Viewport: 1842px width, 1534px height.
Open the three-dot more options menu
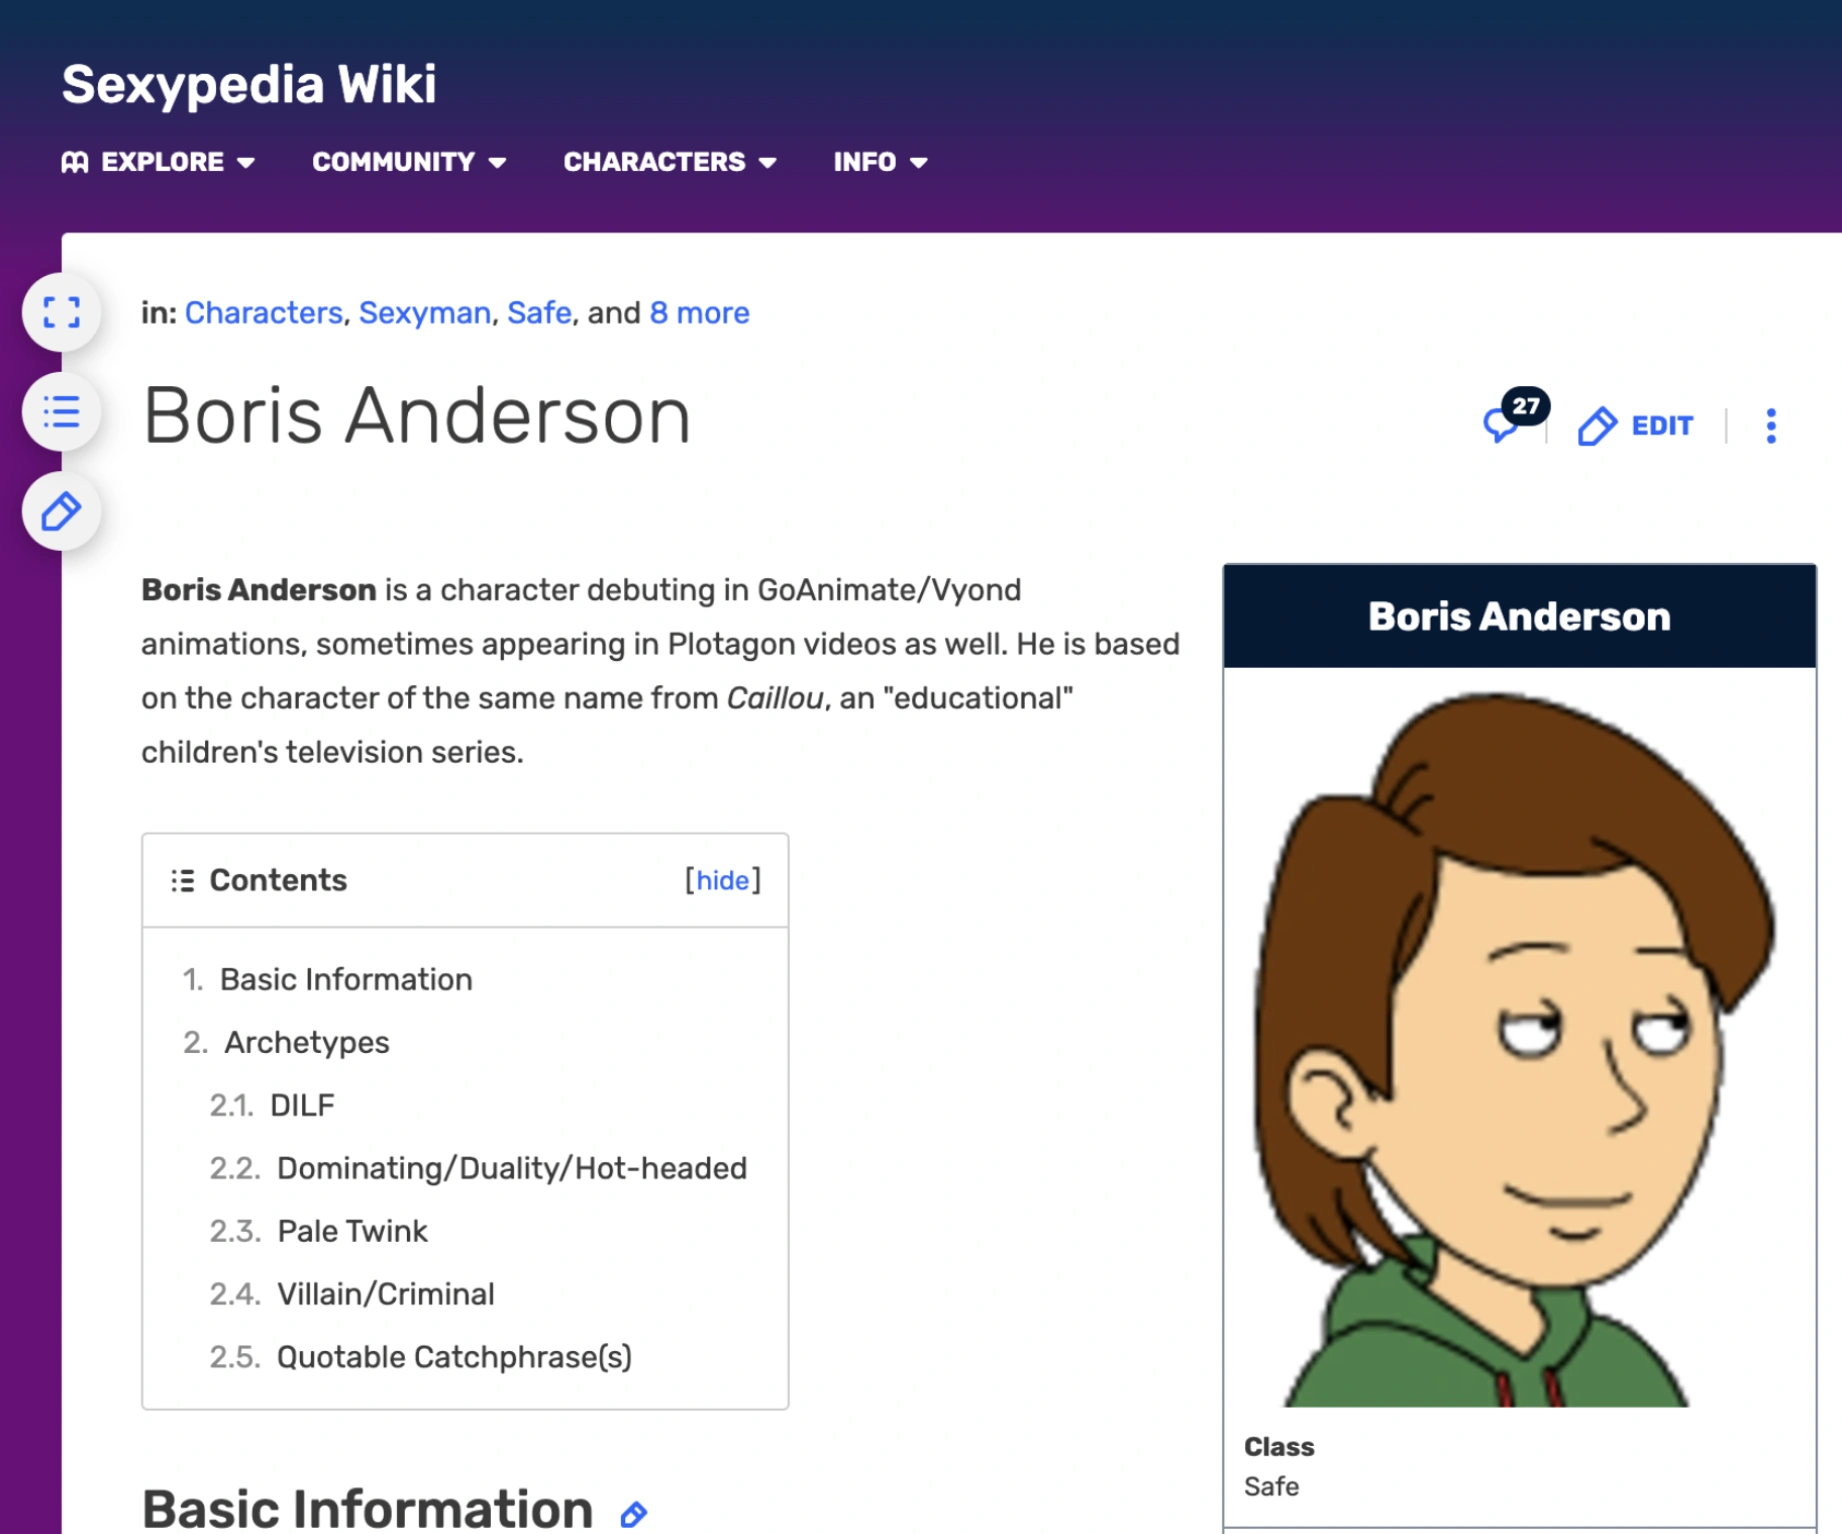point(1771,426)
